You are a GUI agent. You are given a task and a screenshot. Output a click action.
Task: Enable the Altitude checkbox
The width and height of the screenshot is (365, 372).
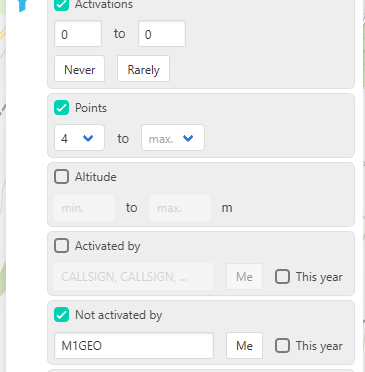point(61,177)
